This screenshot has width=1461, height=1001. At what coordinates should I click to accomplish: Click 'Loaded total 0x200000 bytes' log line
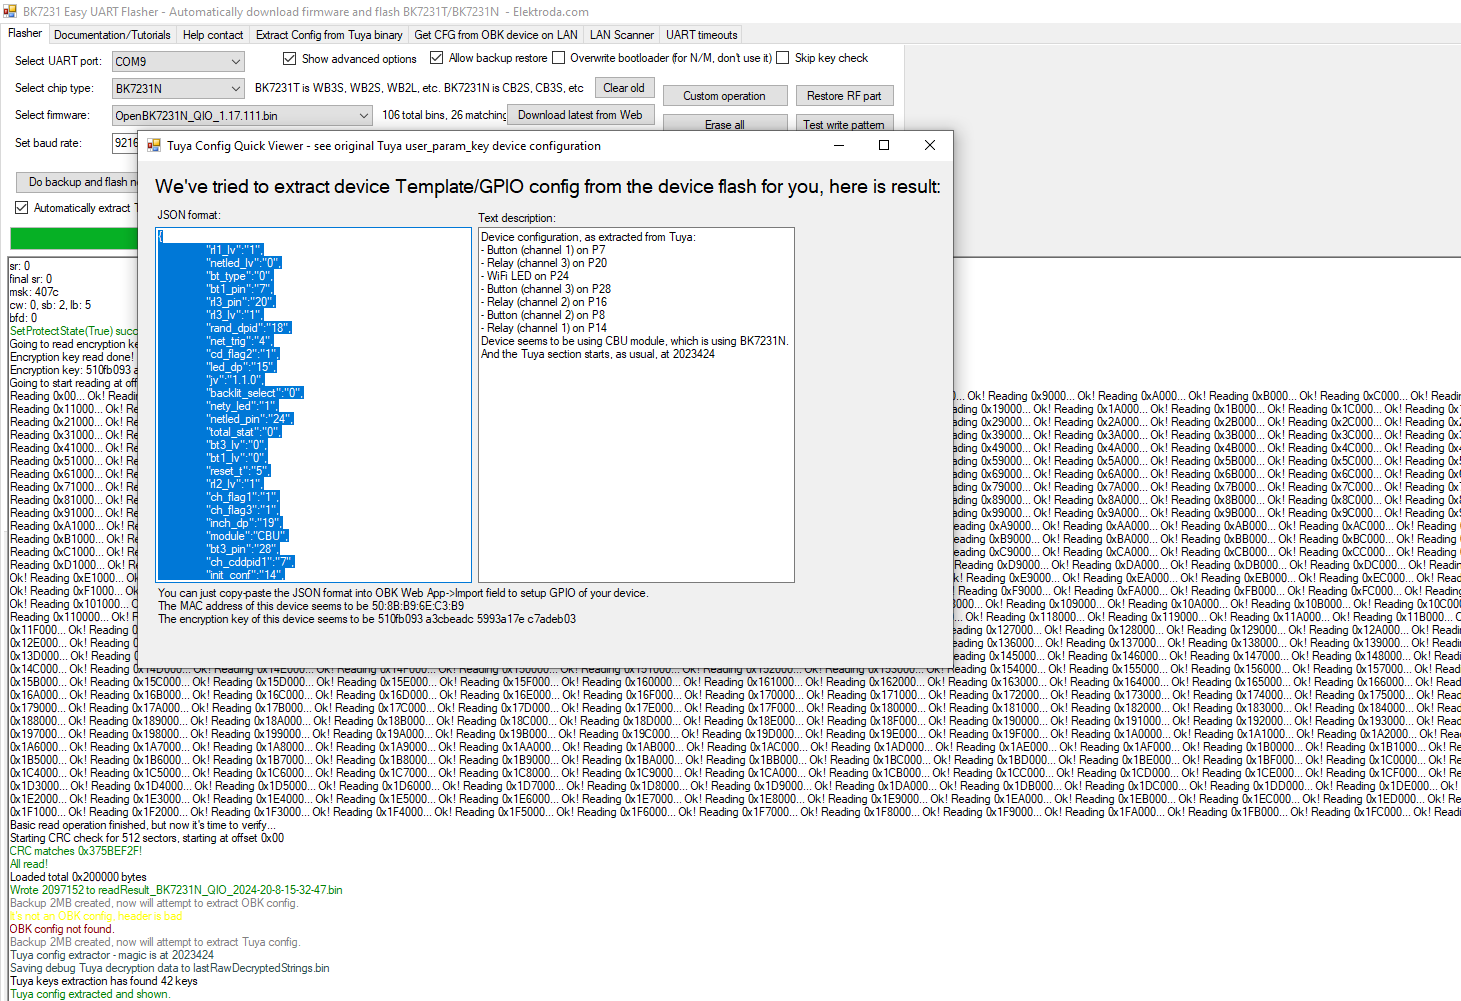tap(78, 877)
